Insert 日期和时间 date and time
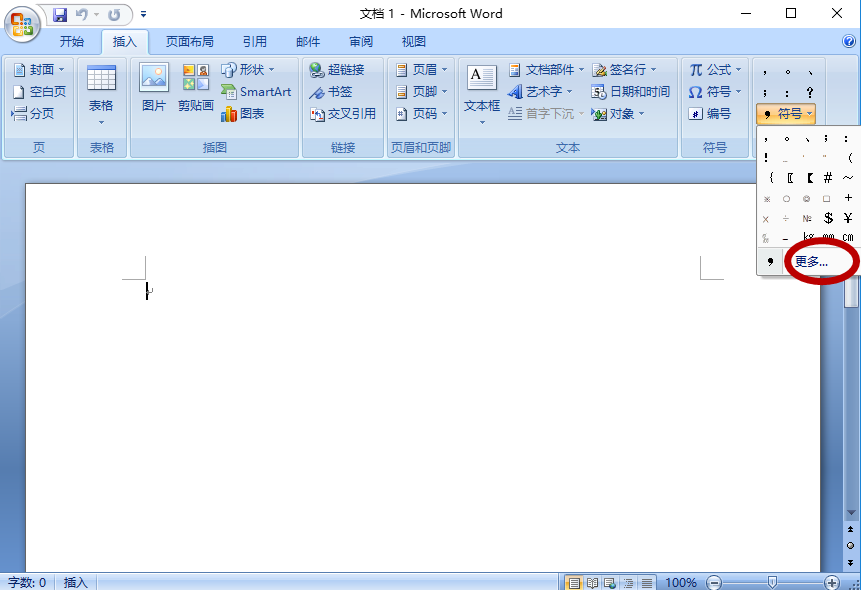Viewport: 861px width, 590px height. click(x=630, y=92)
